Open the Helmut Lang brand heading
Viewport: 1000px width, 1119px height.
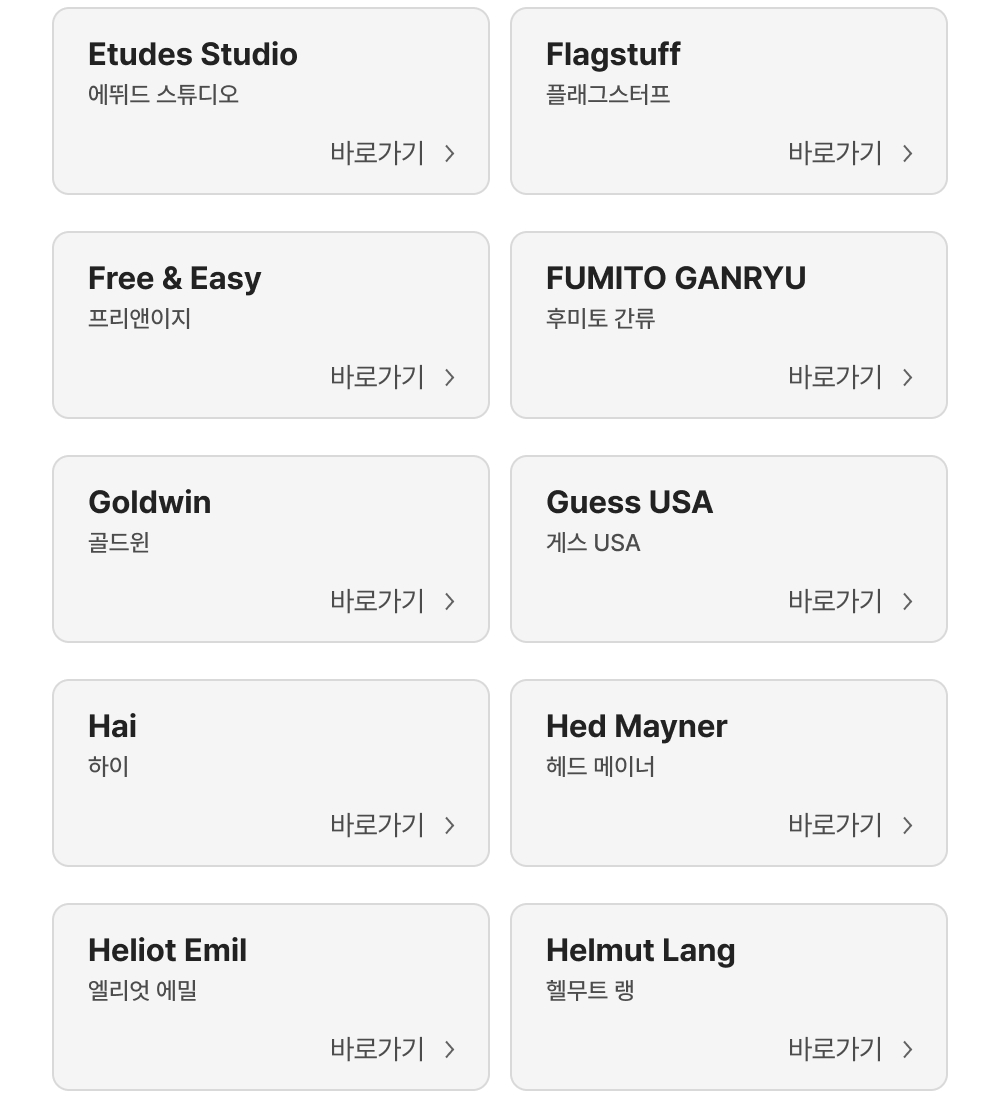click(x=641, y=950)
